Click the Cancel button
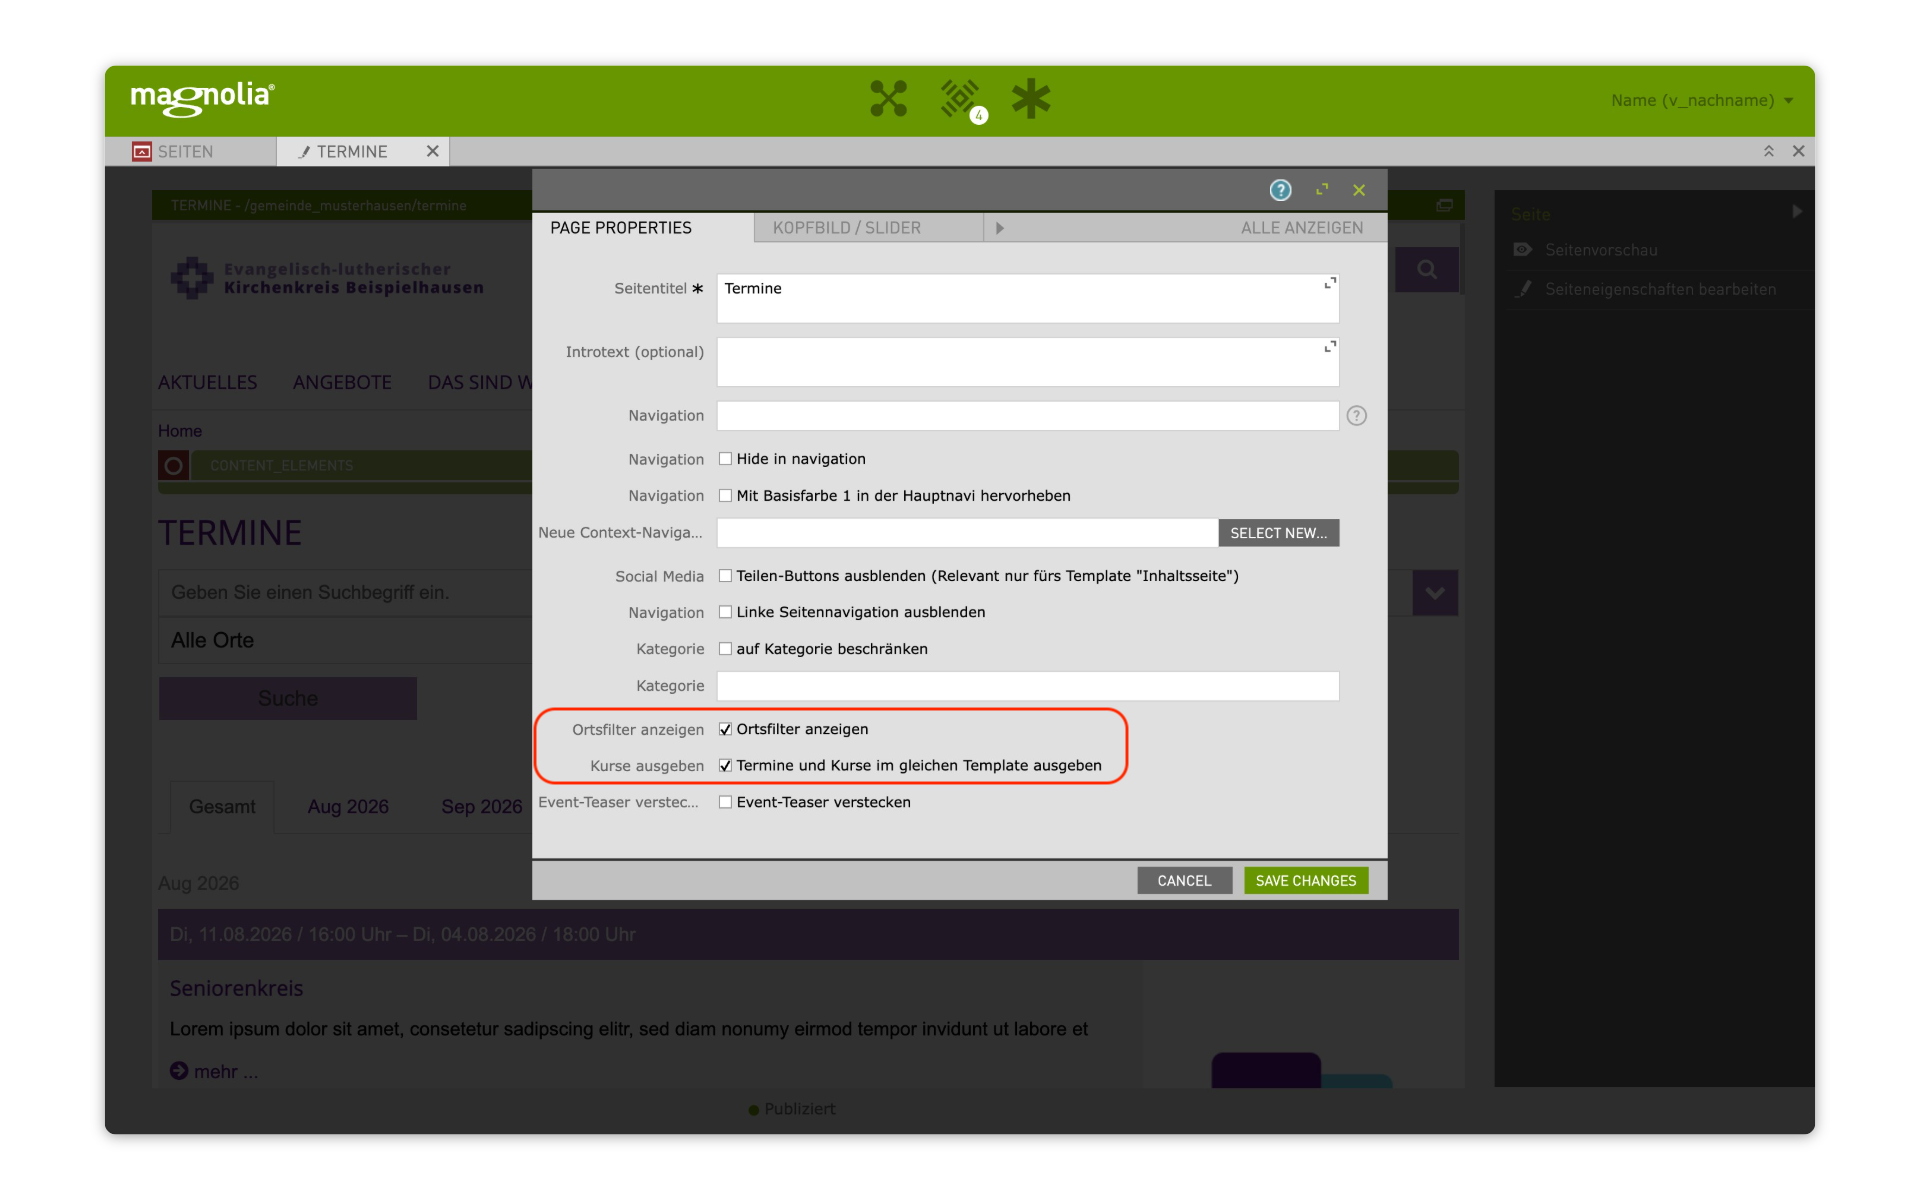The image size is (1920, 1200). [x=1184, y=881]
